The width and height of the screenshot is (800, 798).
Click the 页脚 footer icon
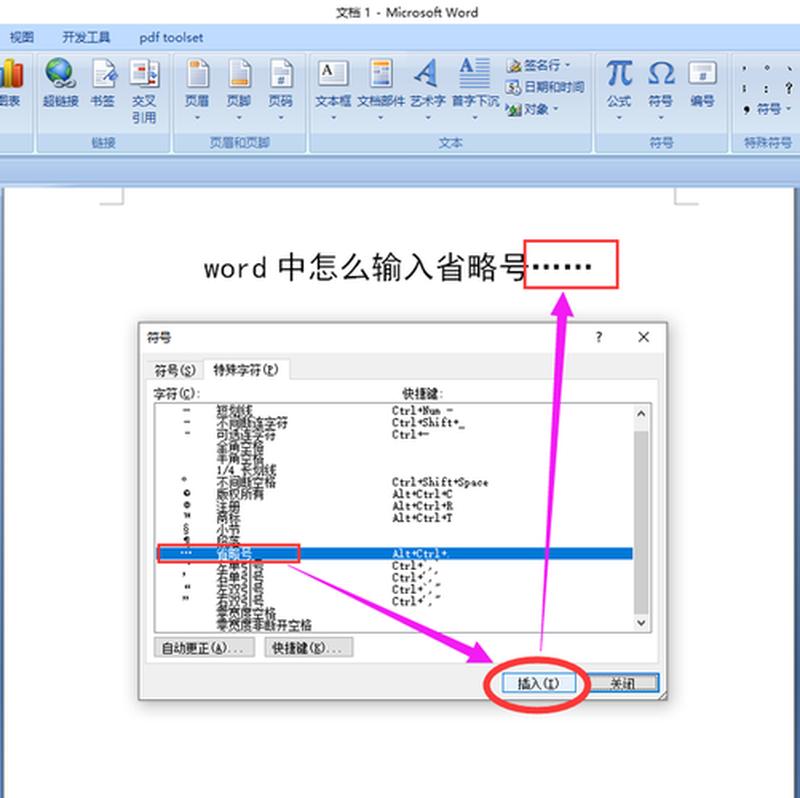click(239, 73)
